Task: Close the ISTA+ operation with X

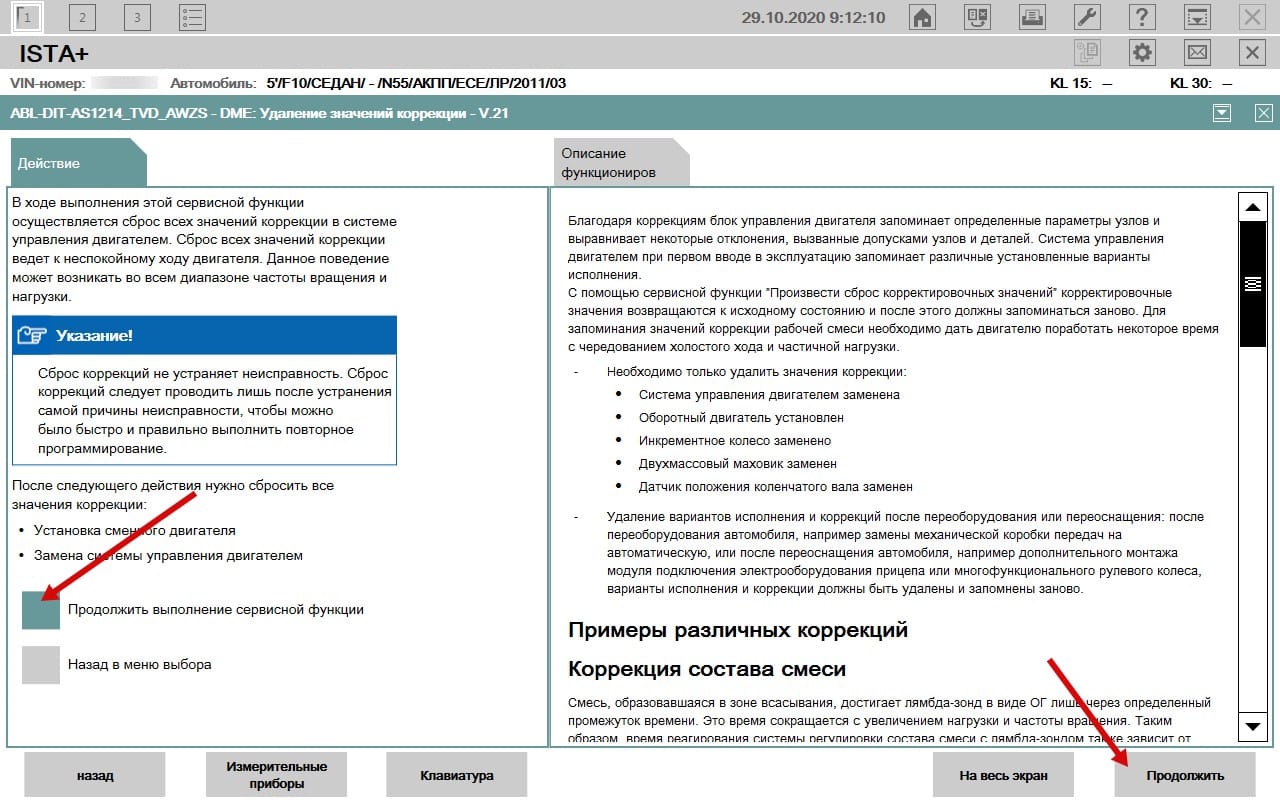Action: (1252, 52)
